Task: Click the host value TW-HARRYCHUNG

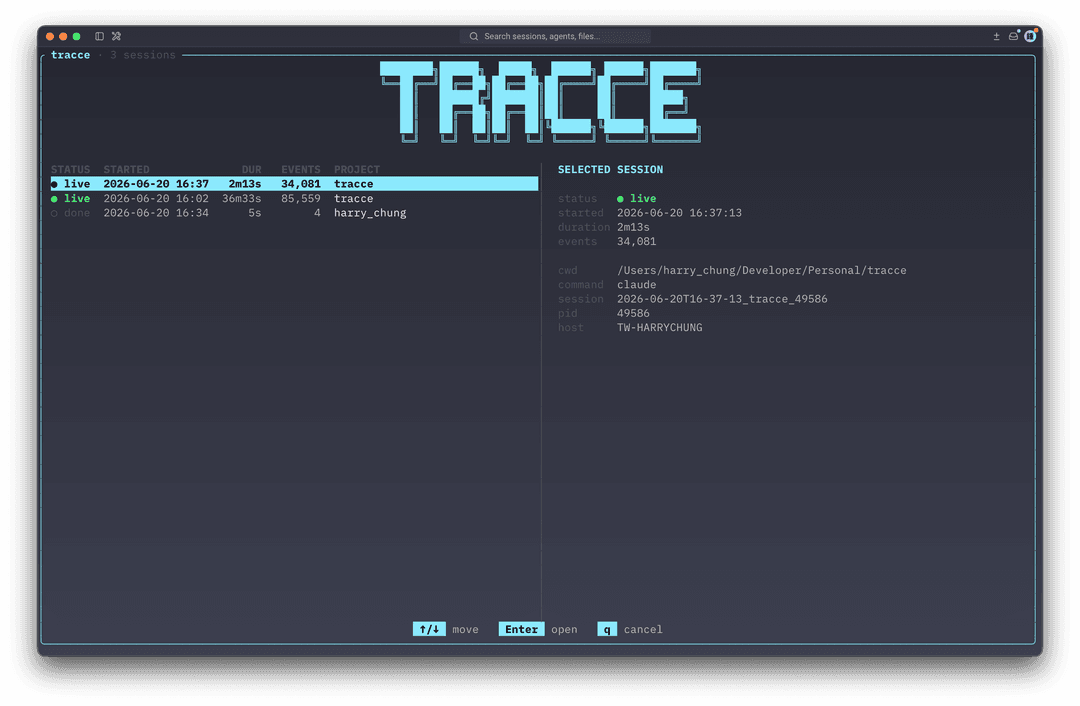Action: (659, 328)
